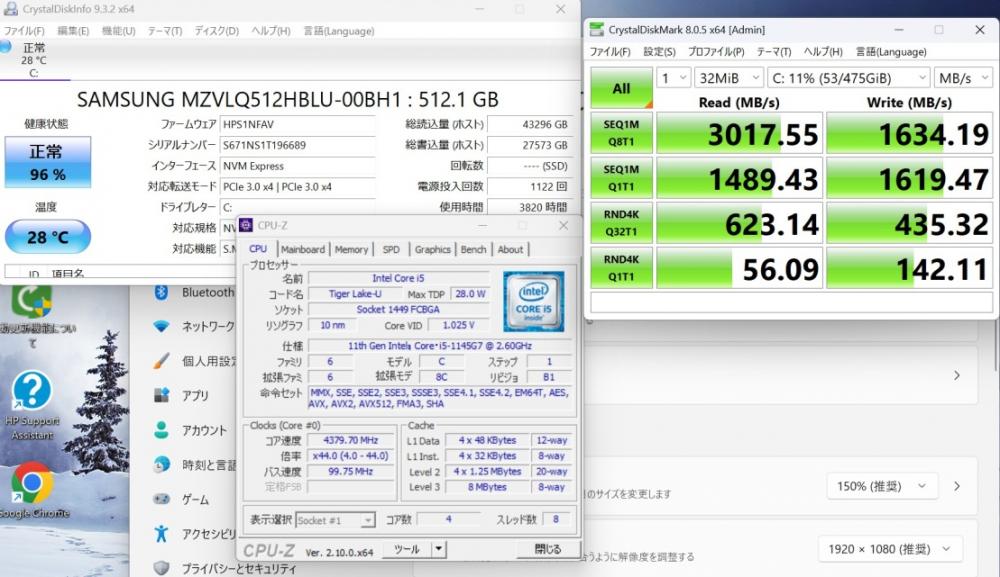Image resolution: width=1000 pixels, height=577 pixels.
Task: Open 編集(E) menu in CrystalDiskInfo
Action: click(73, 31)
